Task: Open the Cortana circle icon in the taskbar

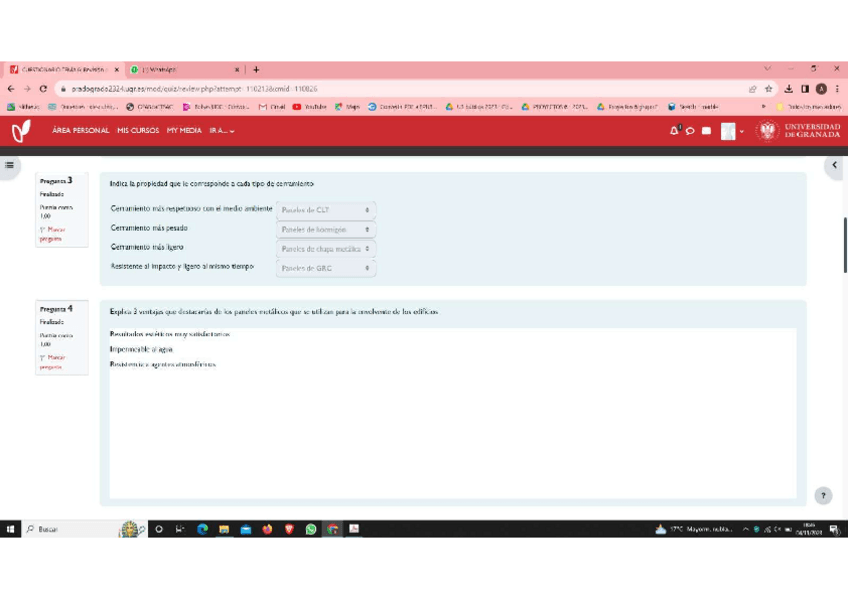Action: click(x=159, y=529)
